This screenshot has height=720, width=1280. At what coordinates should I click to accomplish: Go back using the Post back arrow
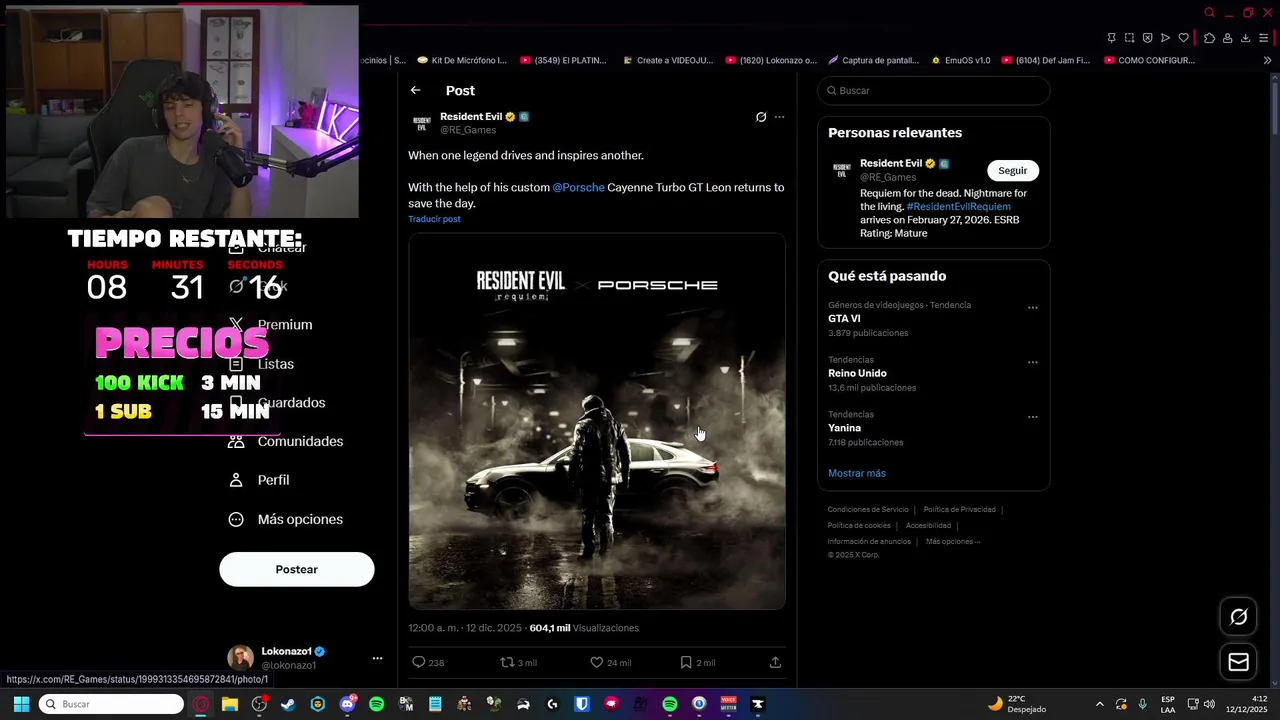415,90
